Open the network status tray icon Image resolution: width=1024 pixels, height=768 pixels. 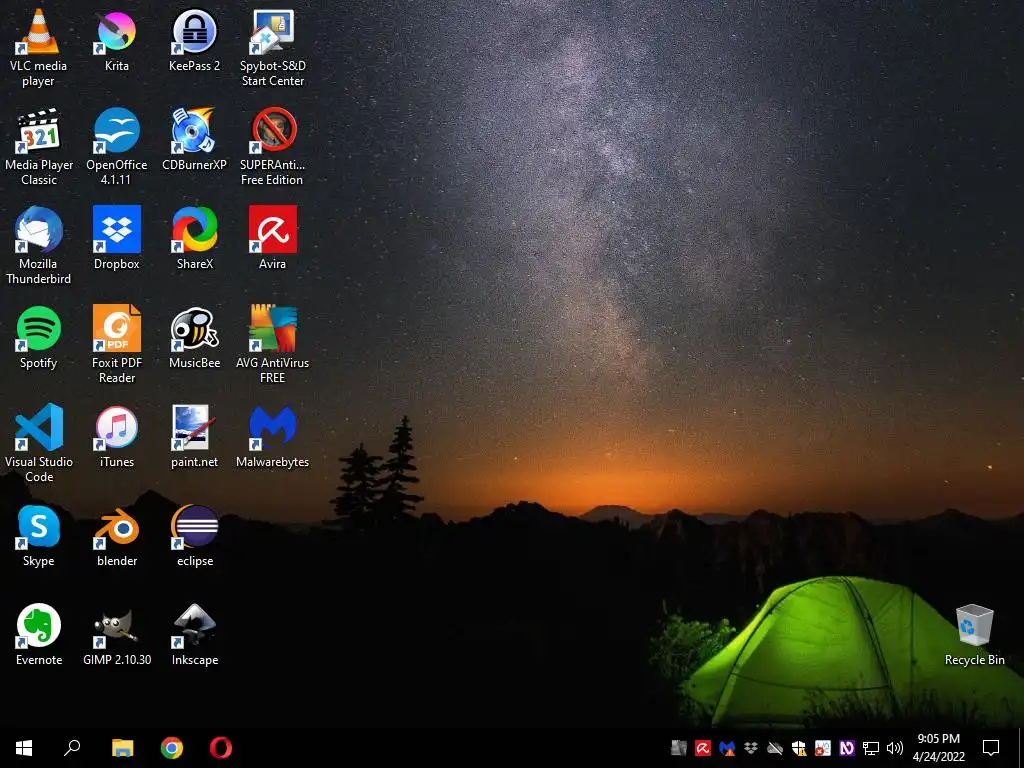(871, 748)
